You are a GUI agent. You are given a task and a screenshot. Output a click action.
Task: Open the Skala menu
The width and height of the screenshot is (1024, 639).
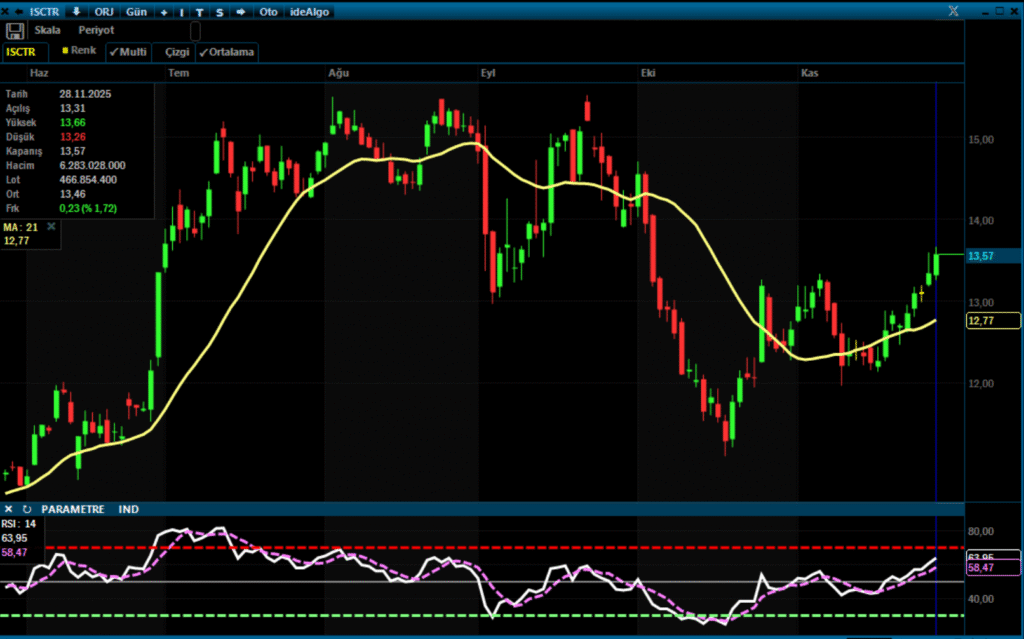click(47, 30)
